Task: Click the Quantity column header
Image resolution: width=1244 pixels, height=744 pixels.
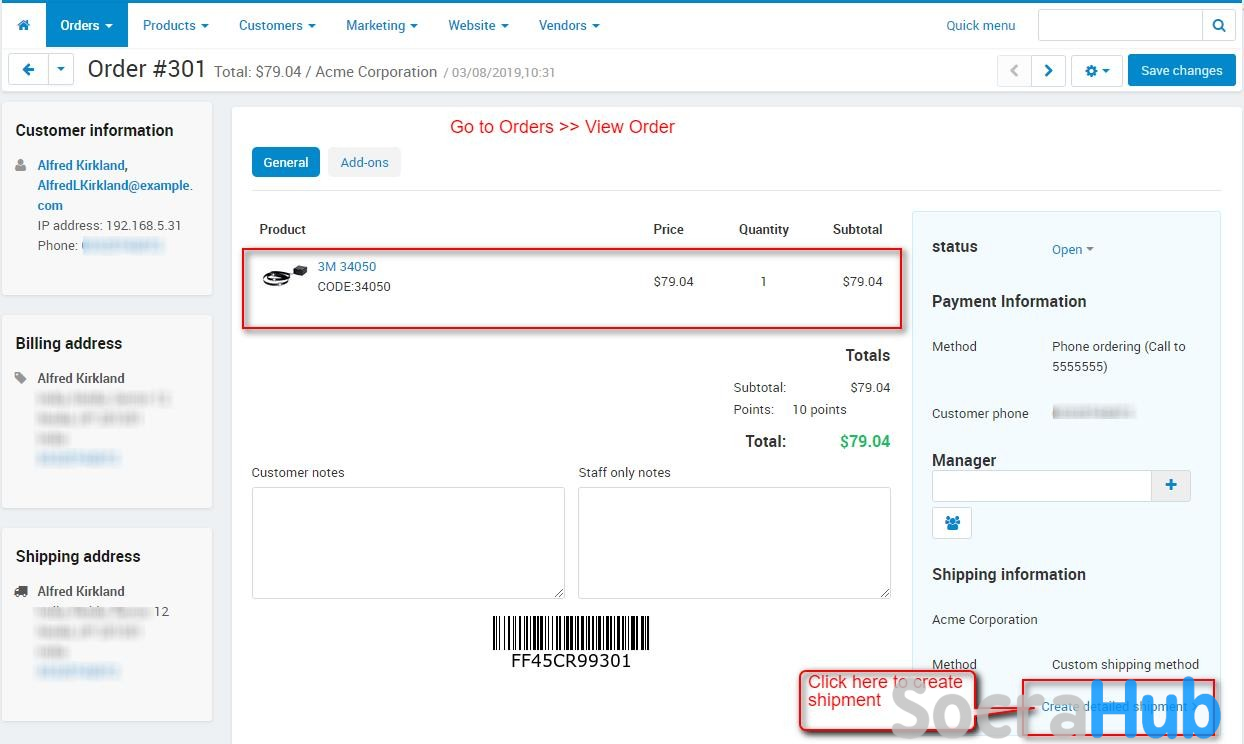Action: pyautogui.click(x=764, y=229)
